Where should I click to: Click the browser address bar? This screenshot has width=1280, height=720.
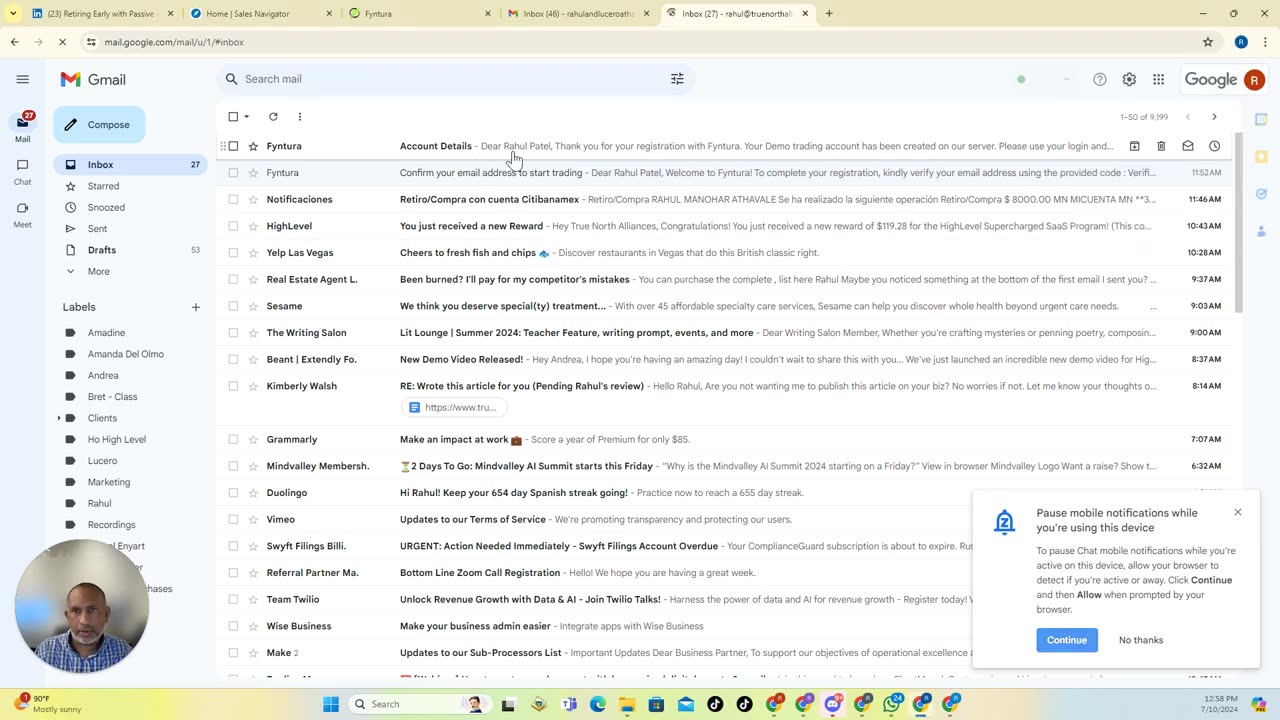(640, 42)
